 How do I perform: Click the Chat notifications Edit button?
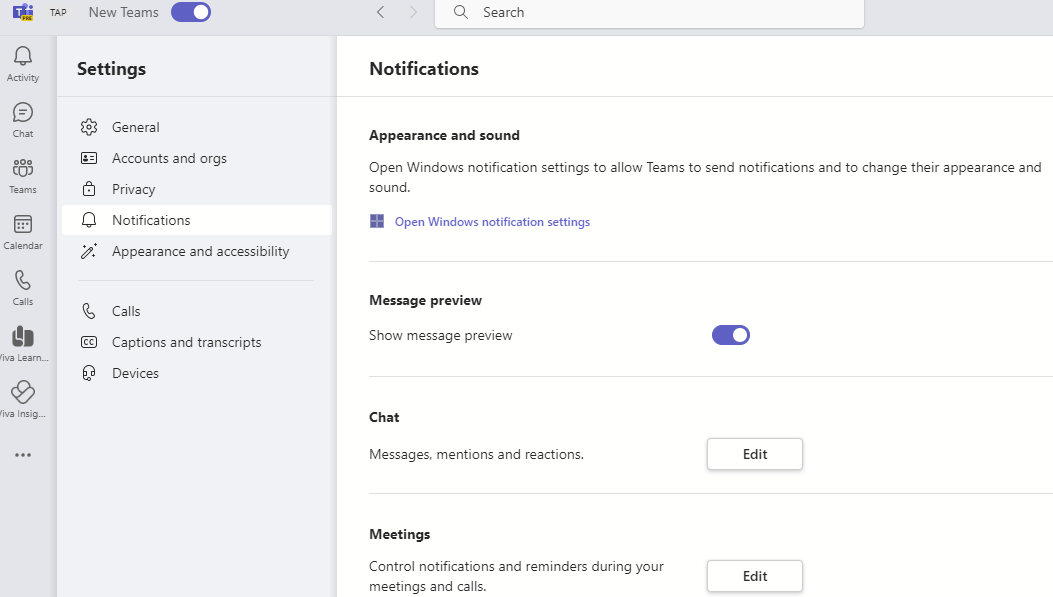pos(755,454)
